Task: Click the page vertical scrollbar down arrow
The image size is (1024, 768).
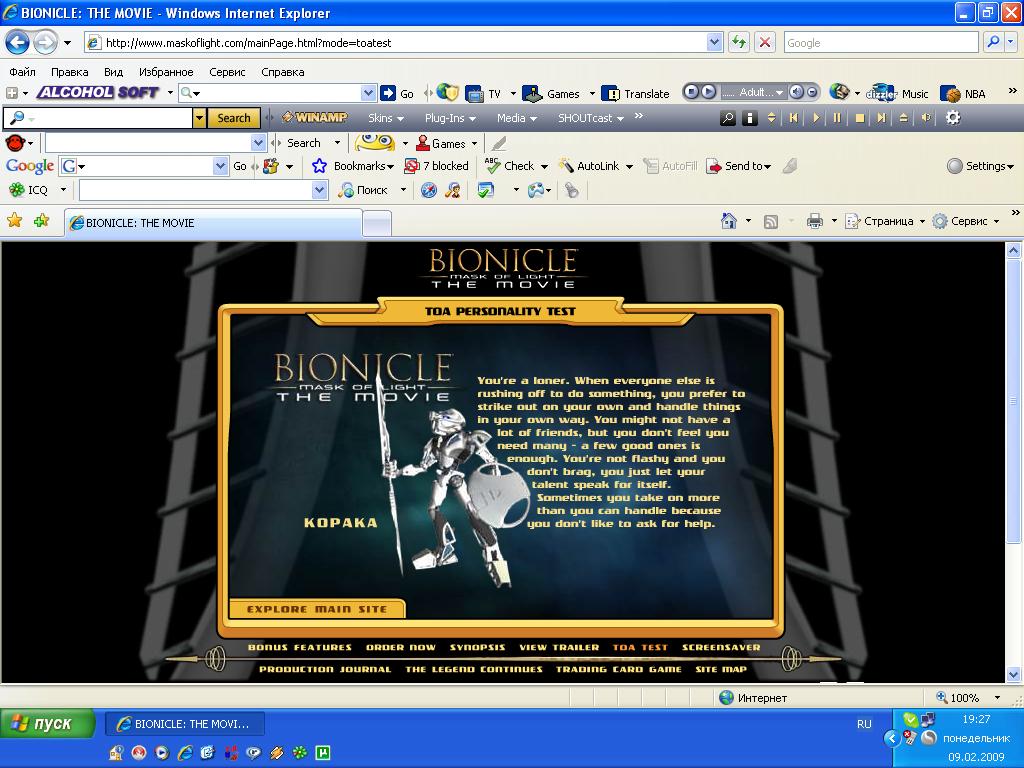Action: (1013, 674)
